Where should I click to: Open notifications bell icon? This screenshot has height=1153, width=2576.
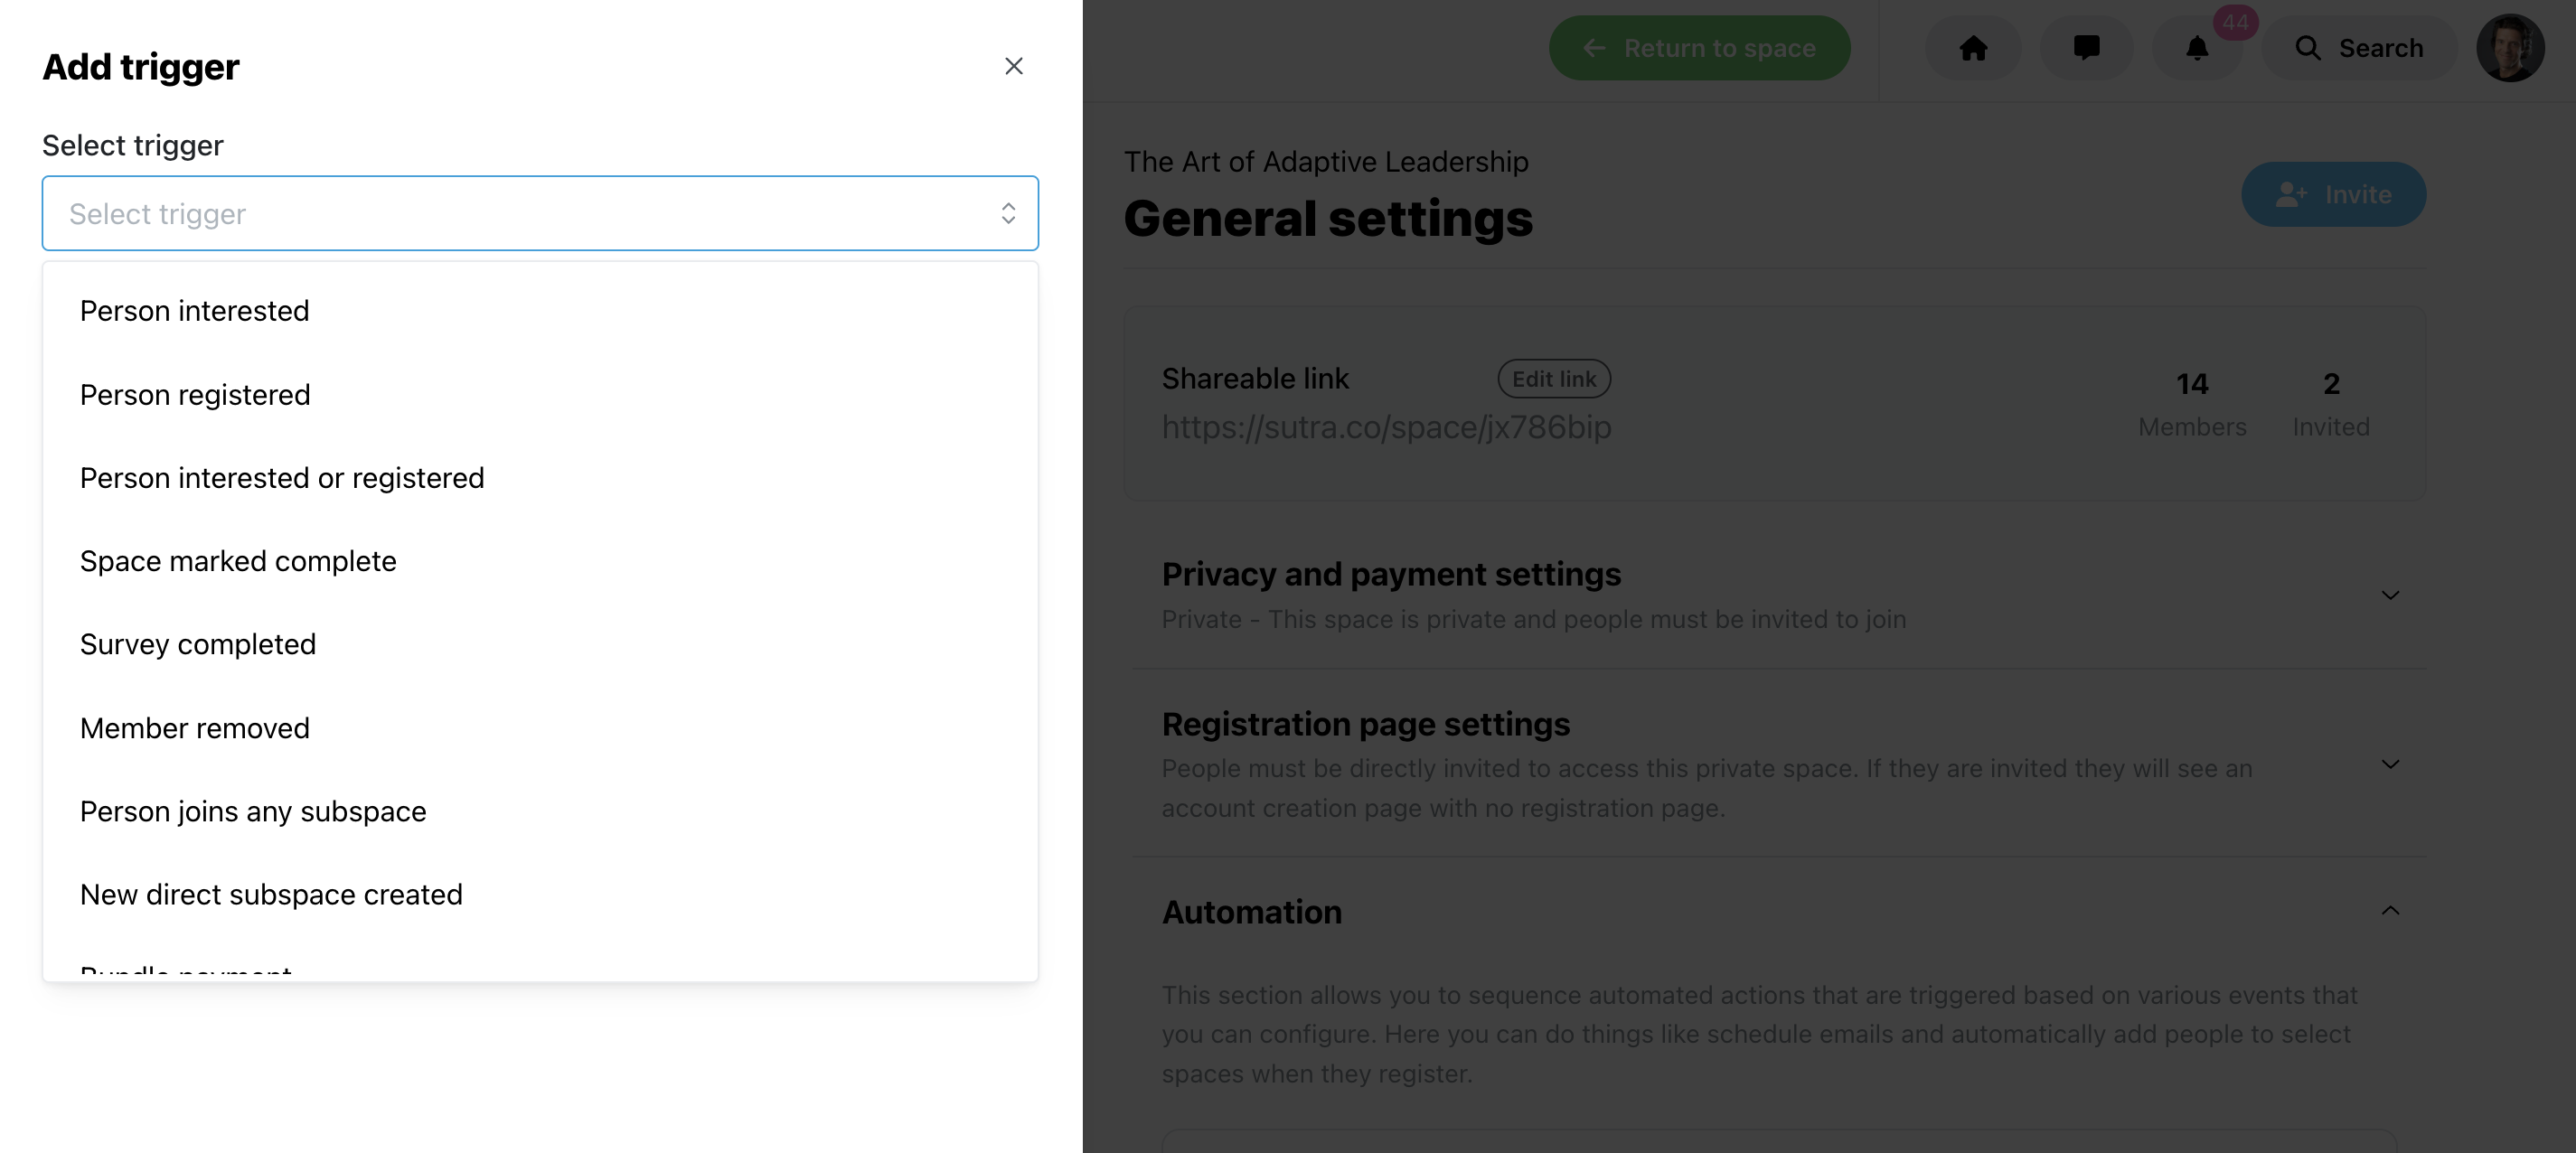(2196, 48)
